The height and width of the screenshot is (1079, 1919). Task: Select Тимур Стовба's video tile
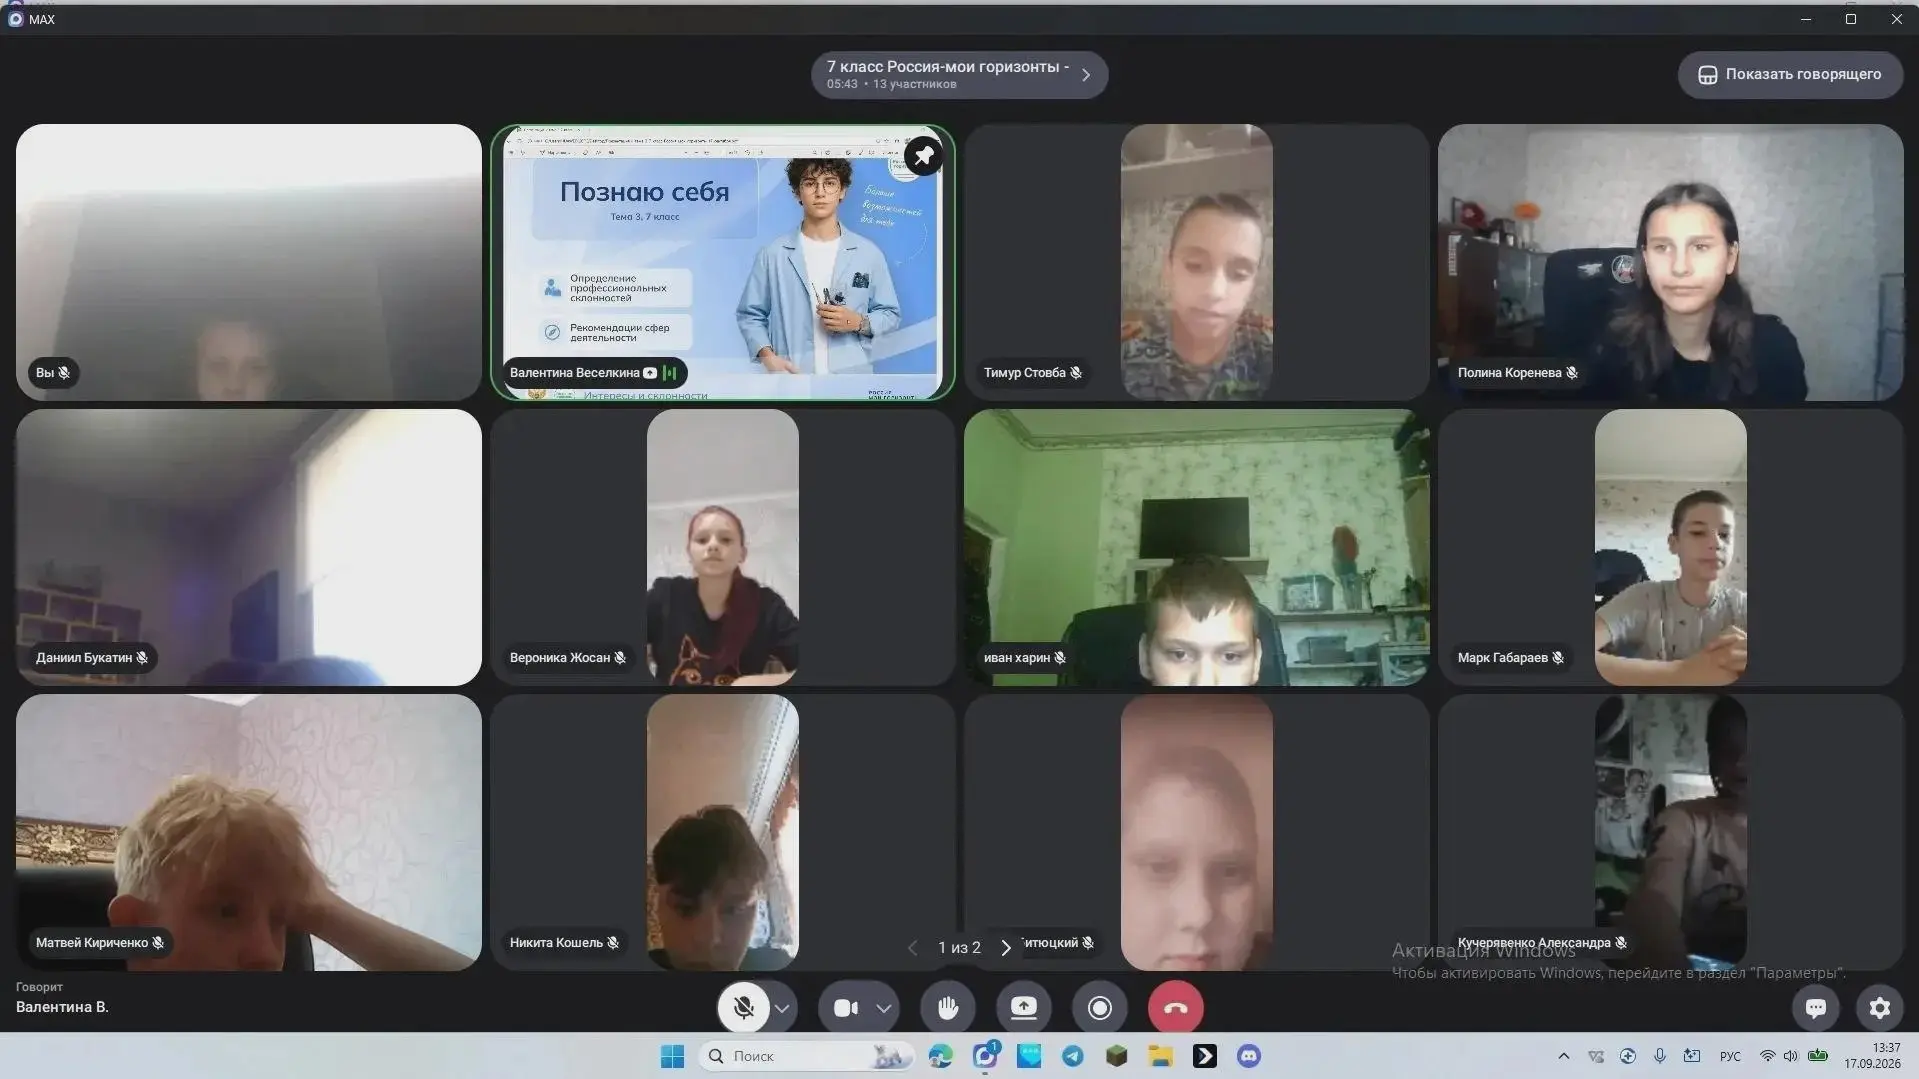(x=1196, y=262)
